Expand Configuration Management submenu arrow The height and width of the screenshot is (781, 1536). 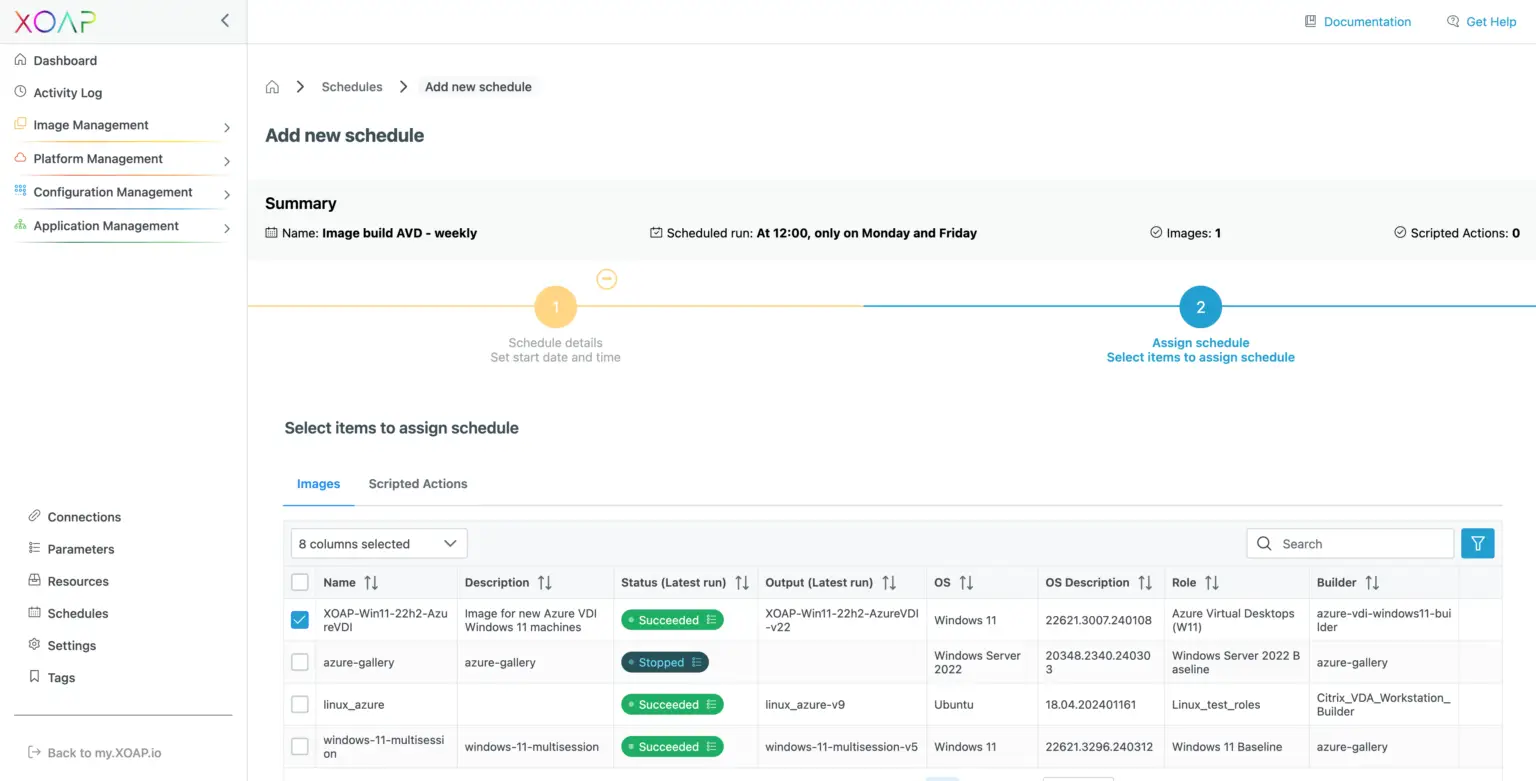[x=227, y=194]
